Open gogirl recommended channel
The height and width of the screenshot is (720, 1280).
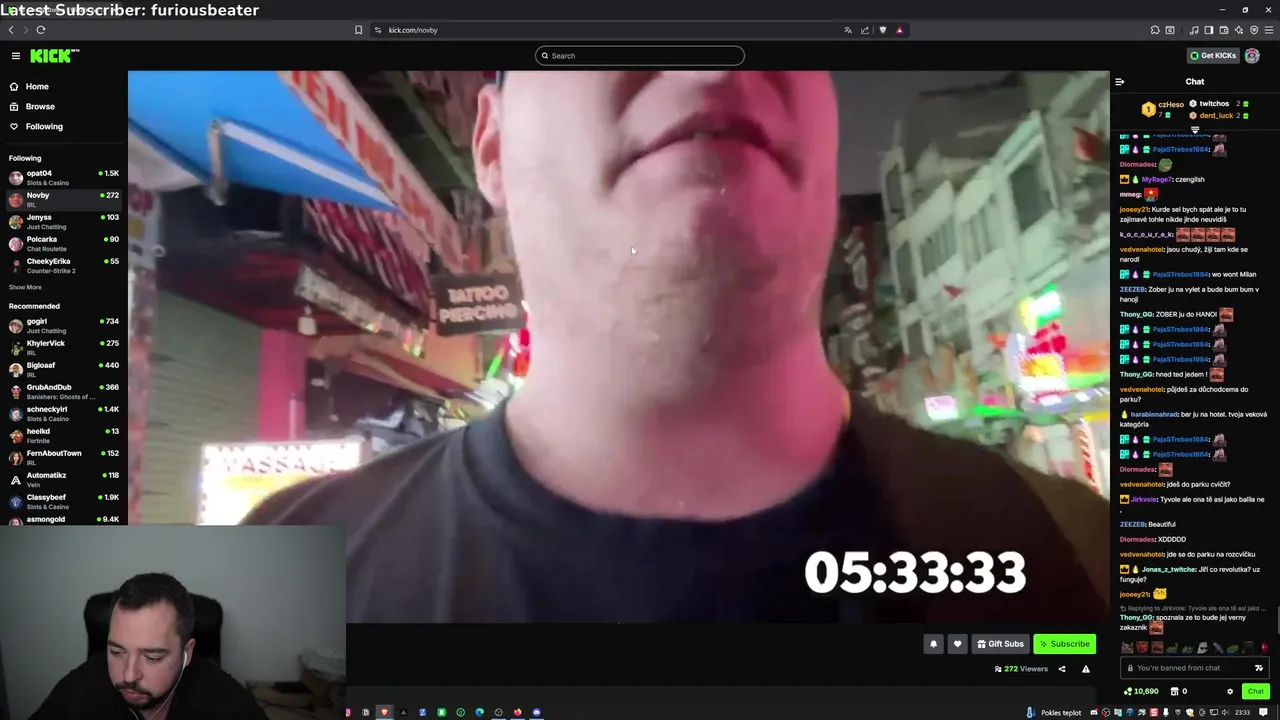click(64, 326)
